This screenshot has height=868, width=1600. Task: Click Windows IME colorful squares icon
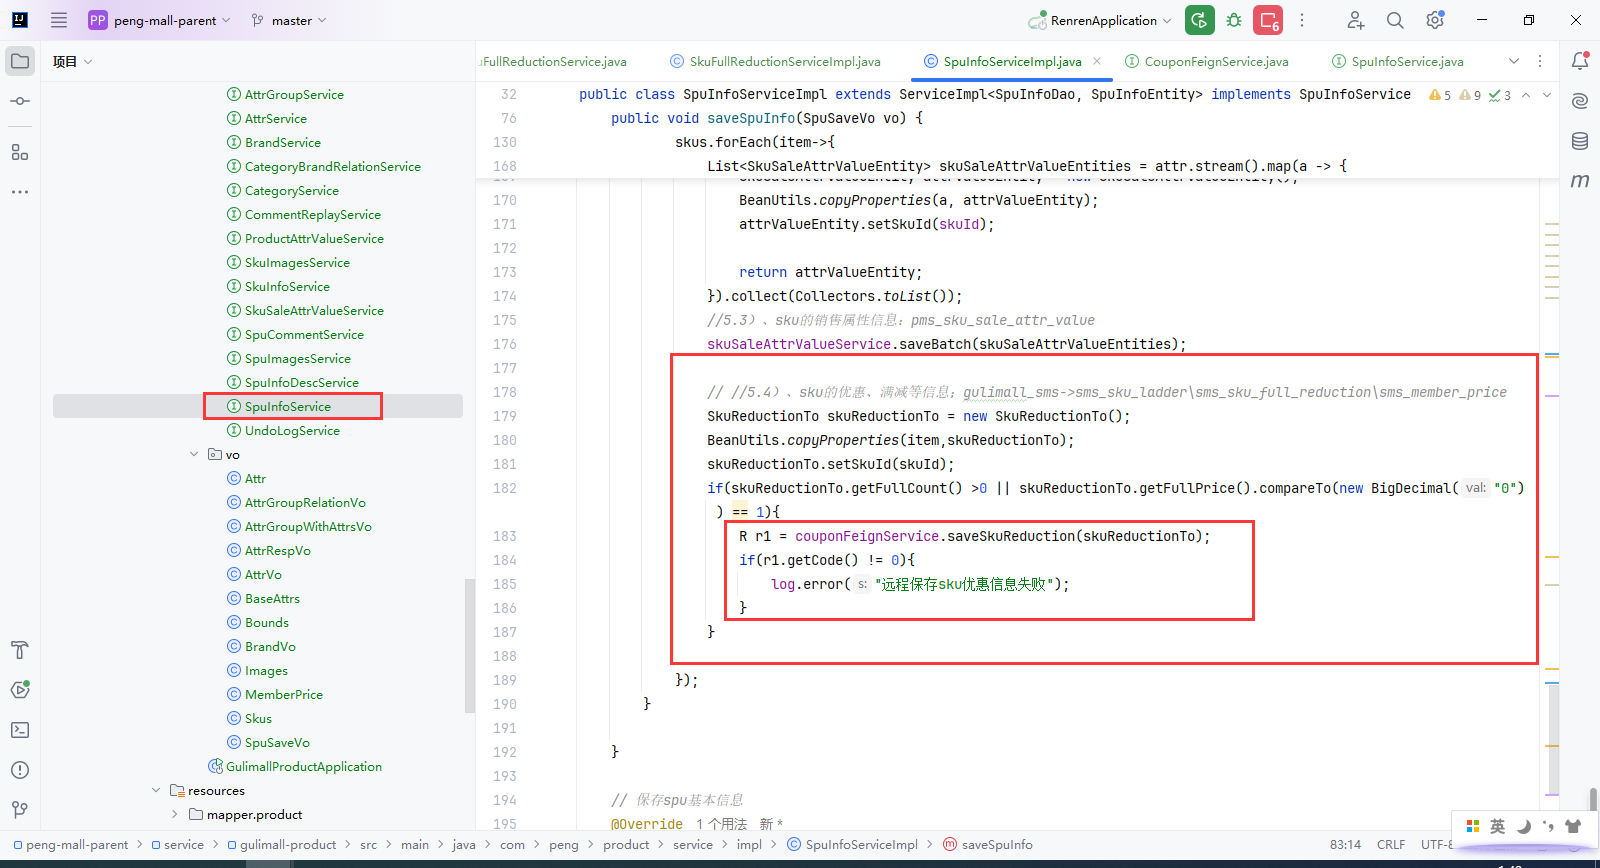(1473, 826)
